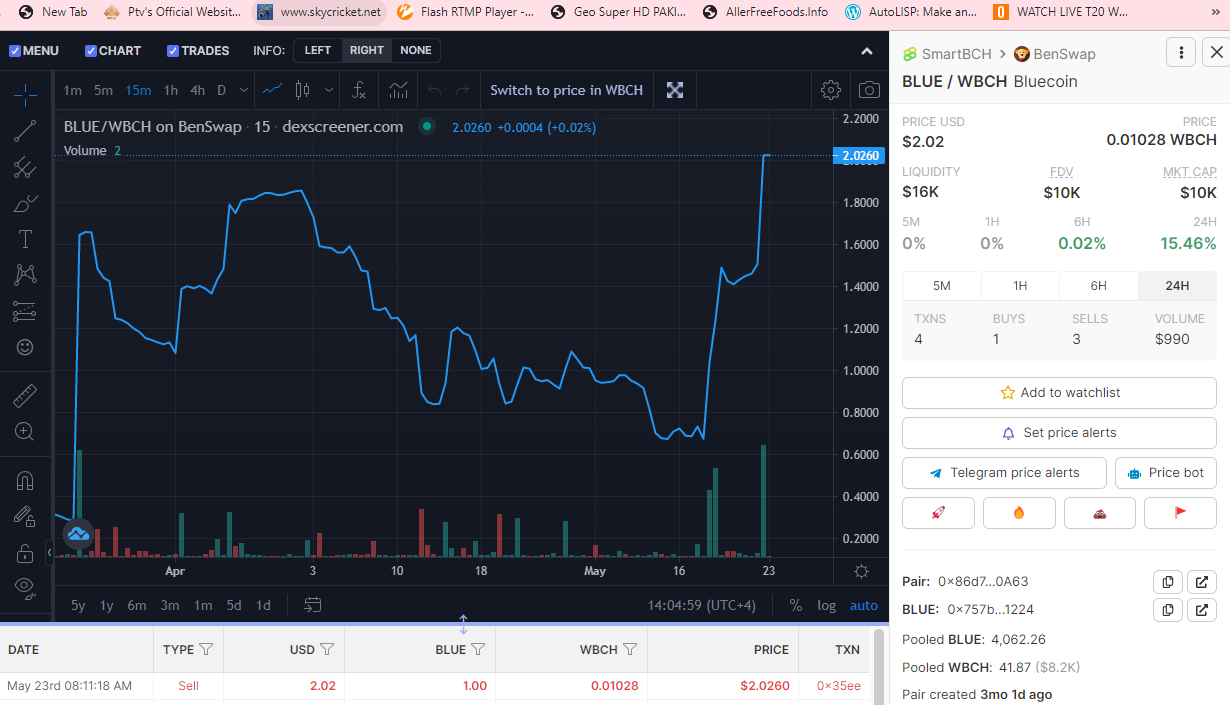Select the prediction and measurement tools
Screen dimensions: 1230x705
[25, 311]
